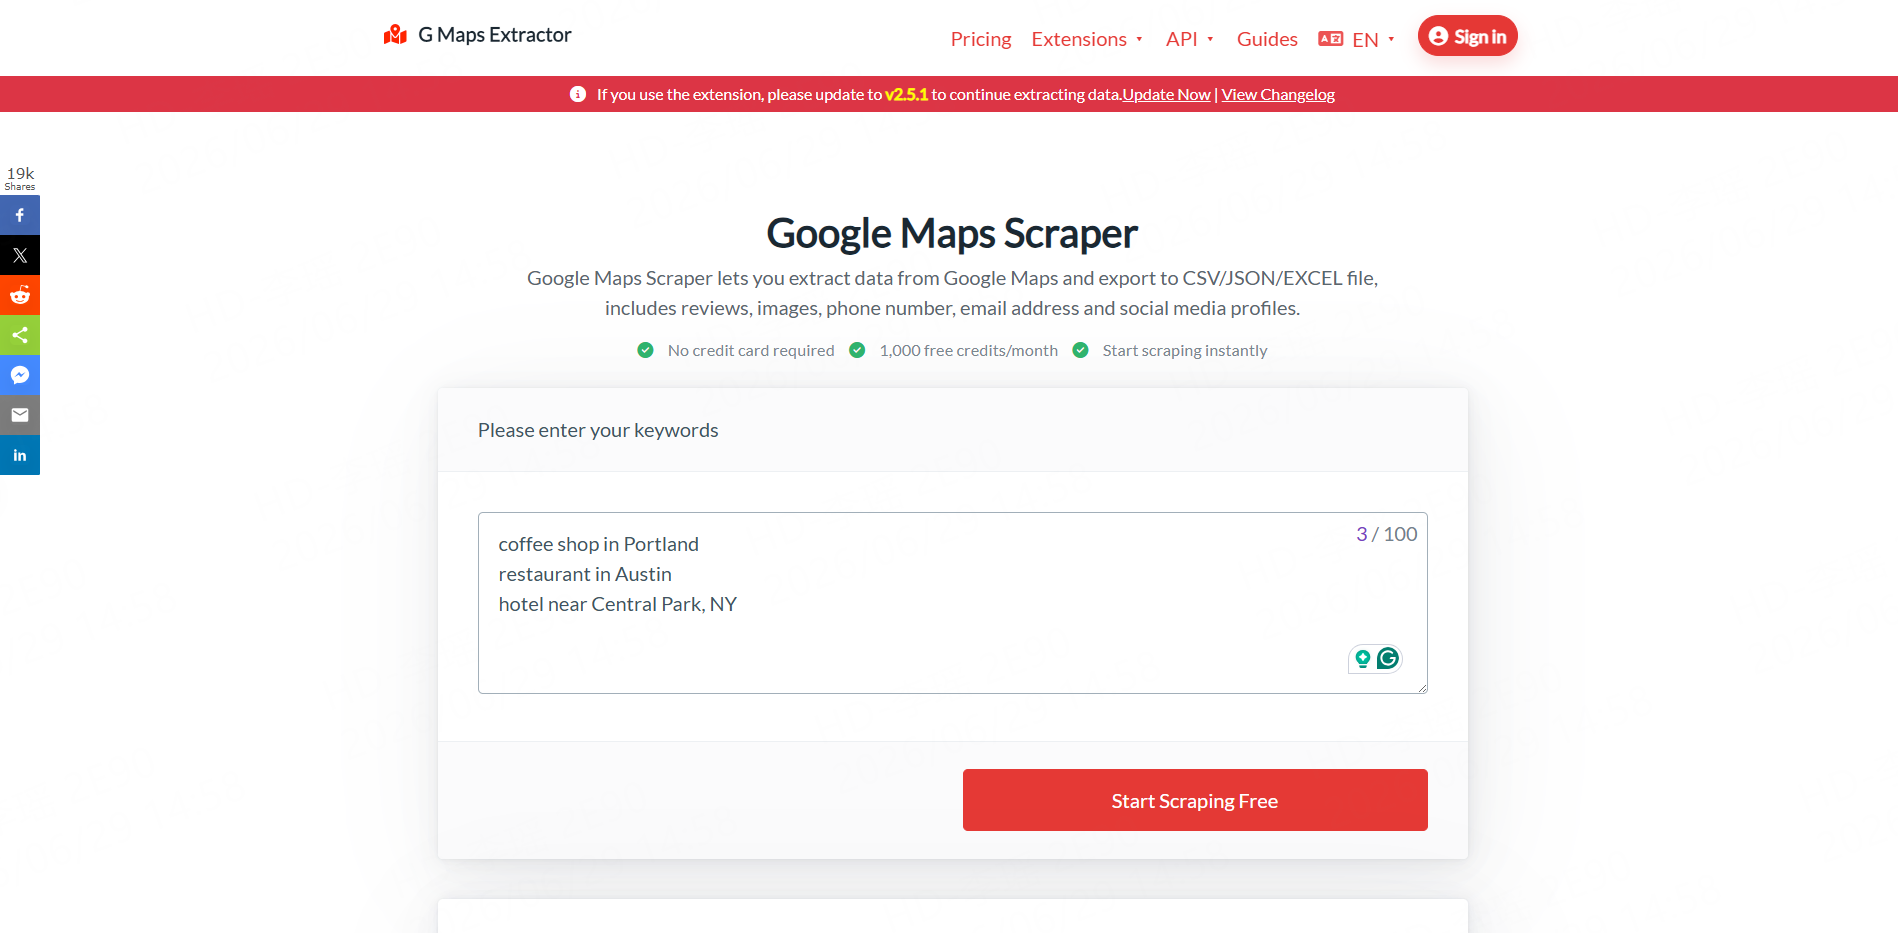This screenshot has width=1898, height=933.
Task: Click the Google Maps Scraper heading
Action: point(952,233)
